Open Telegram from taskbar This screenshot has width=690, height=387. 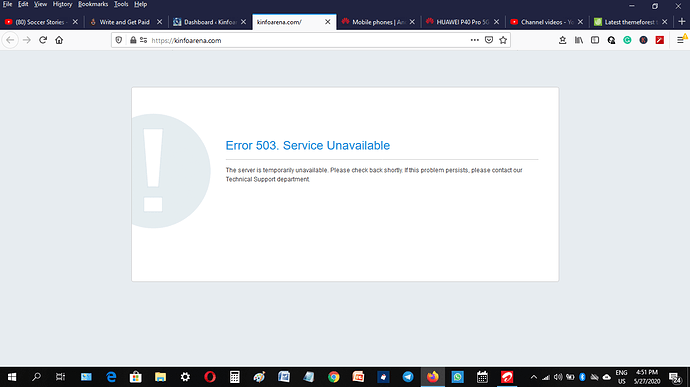coord(408,377)
